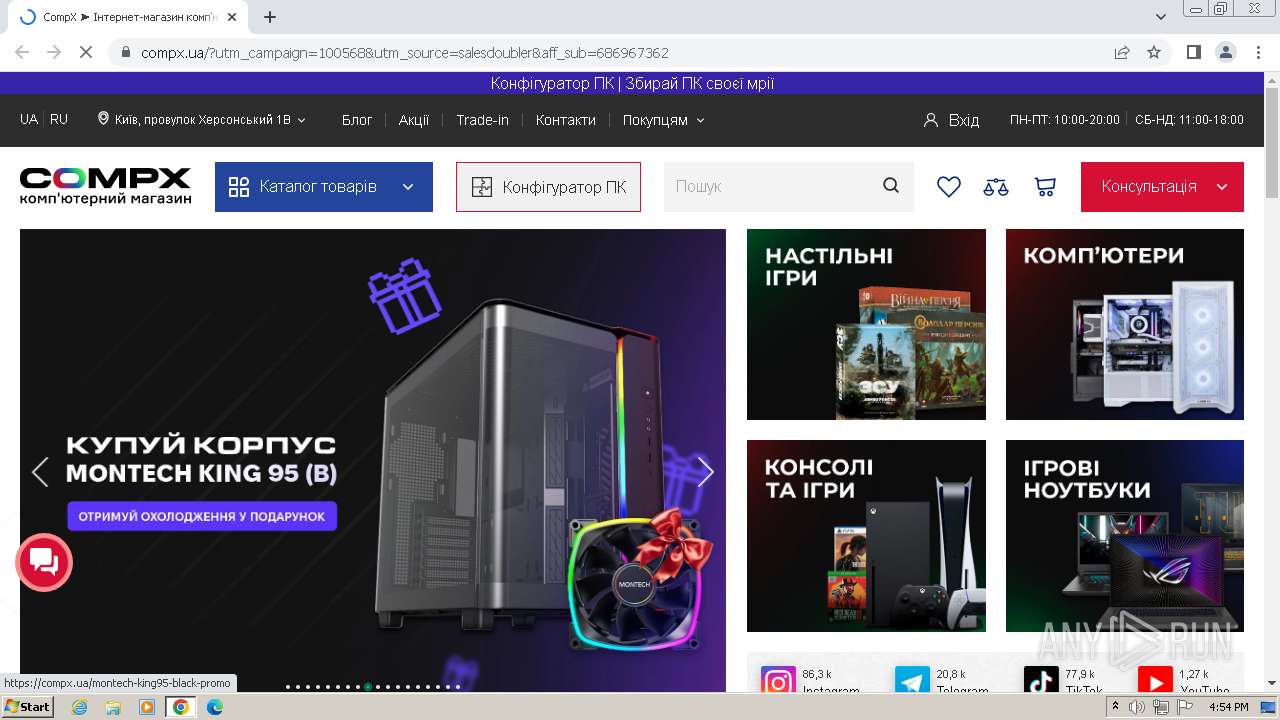The height and width of the screenshot is (720, 1280).
Task: Open the Контакти menu item
Action: click(566, 120)
